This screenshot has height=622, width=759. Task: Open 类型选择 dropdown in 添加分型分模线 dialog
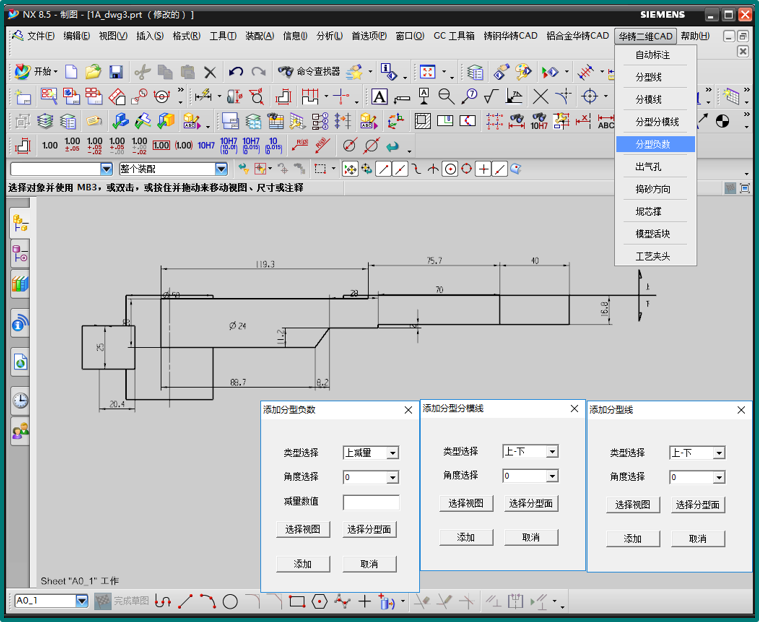click(552, 452)
